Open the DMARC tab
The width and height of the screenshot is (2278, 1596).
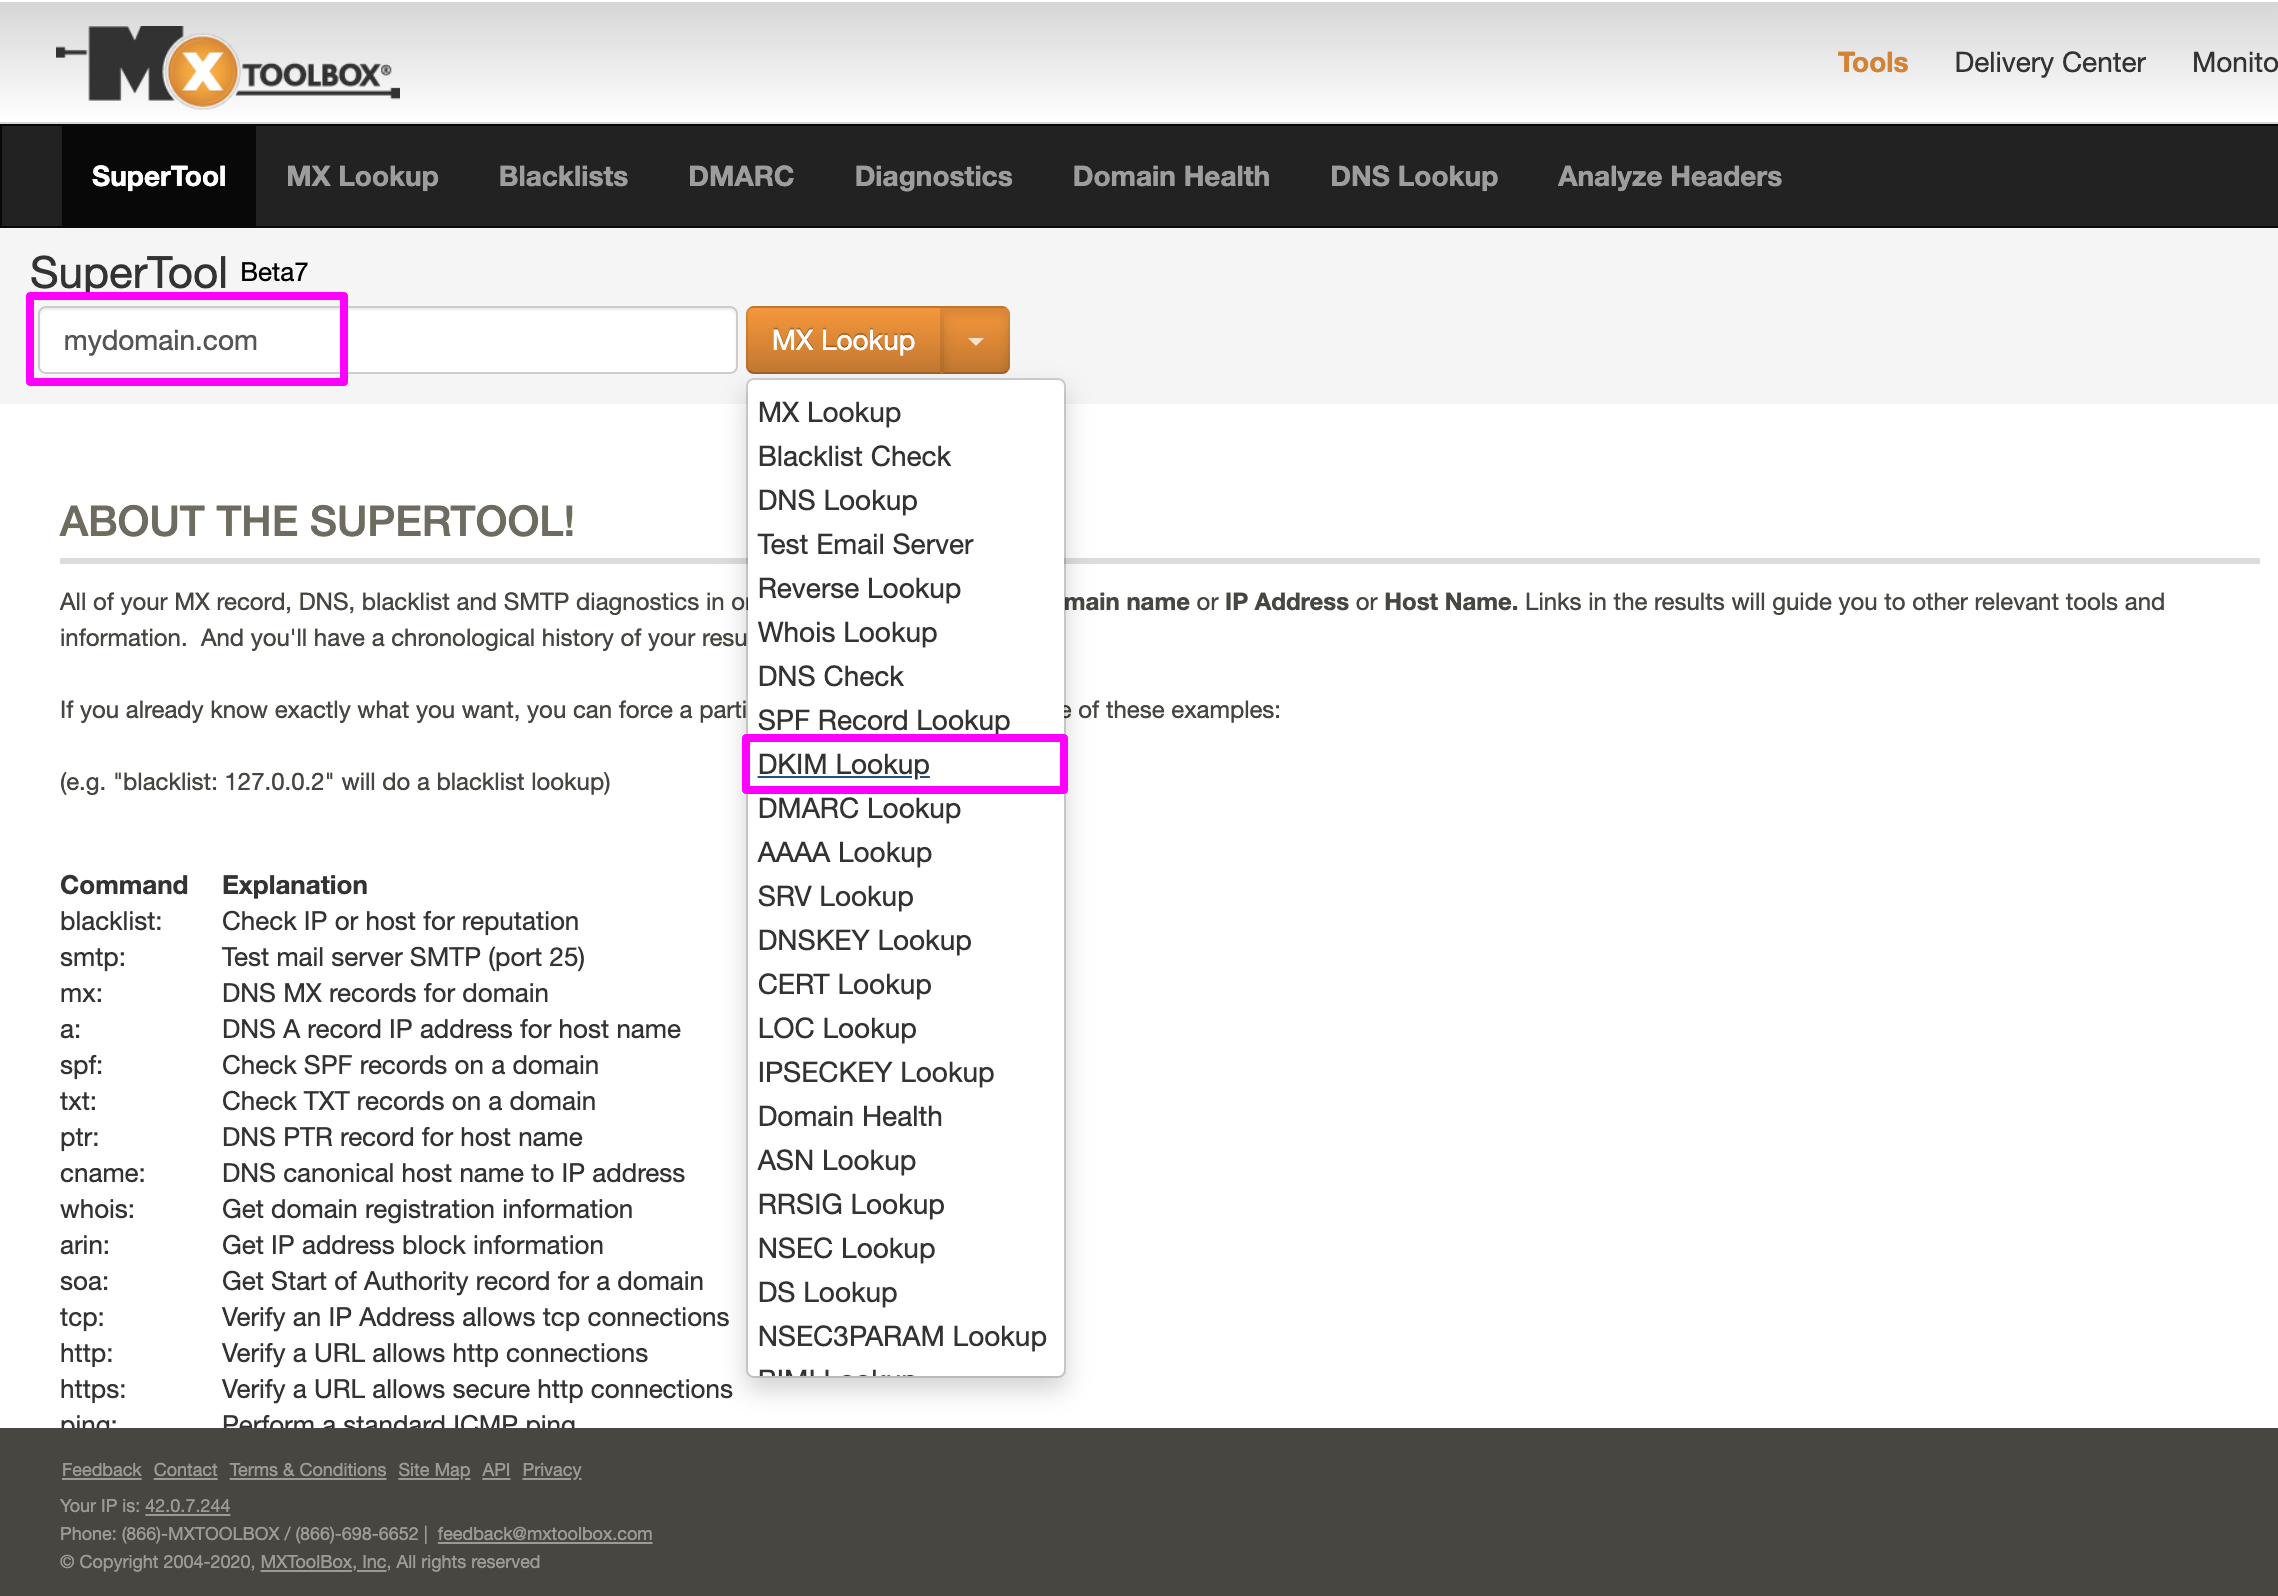click(740, 176)
